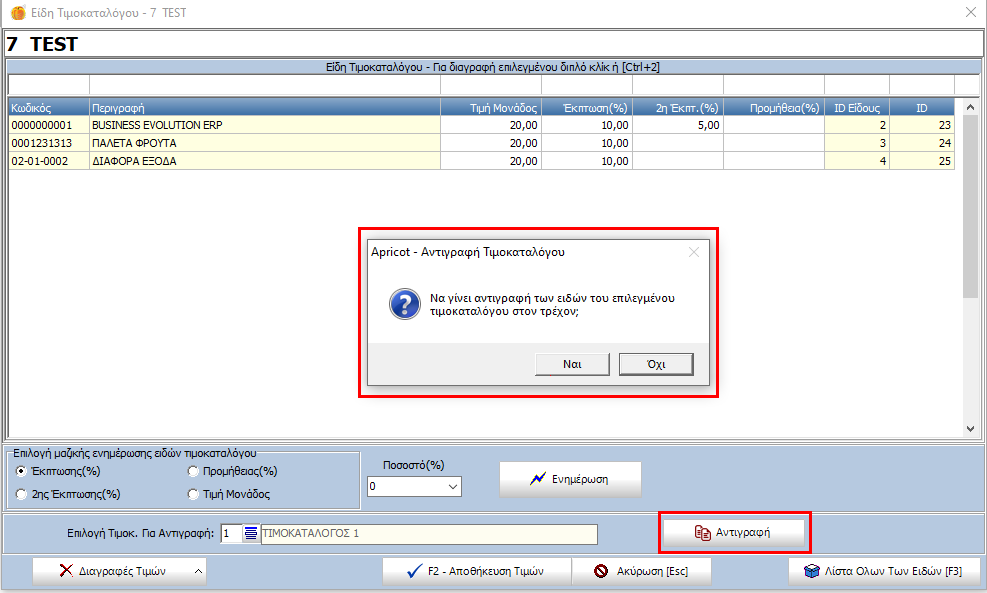Select row code 0000000001

[x=49, y=125]
